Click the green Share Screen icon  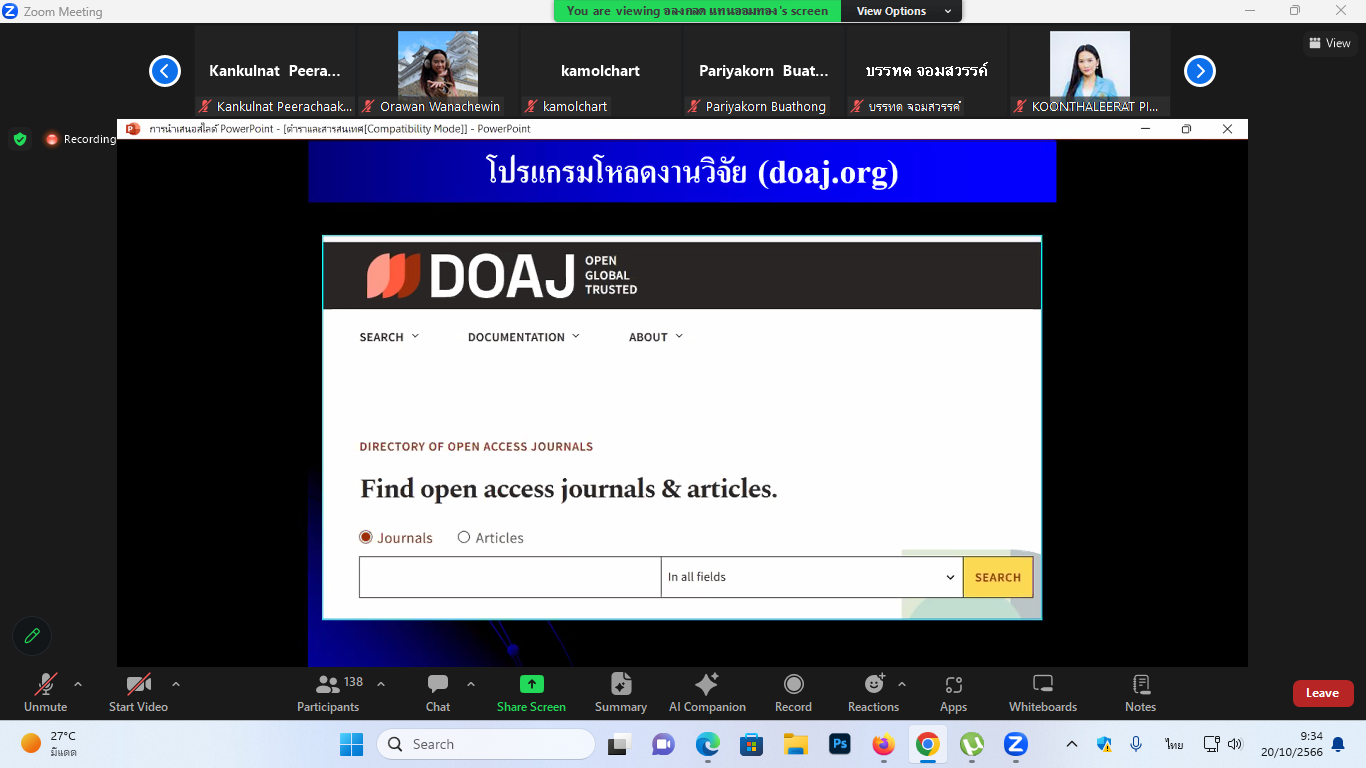tap(531, 684)
